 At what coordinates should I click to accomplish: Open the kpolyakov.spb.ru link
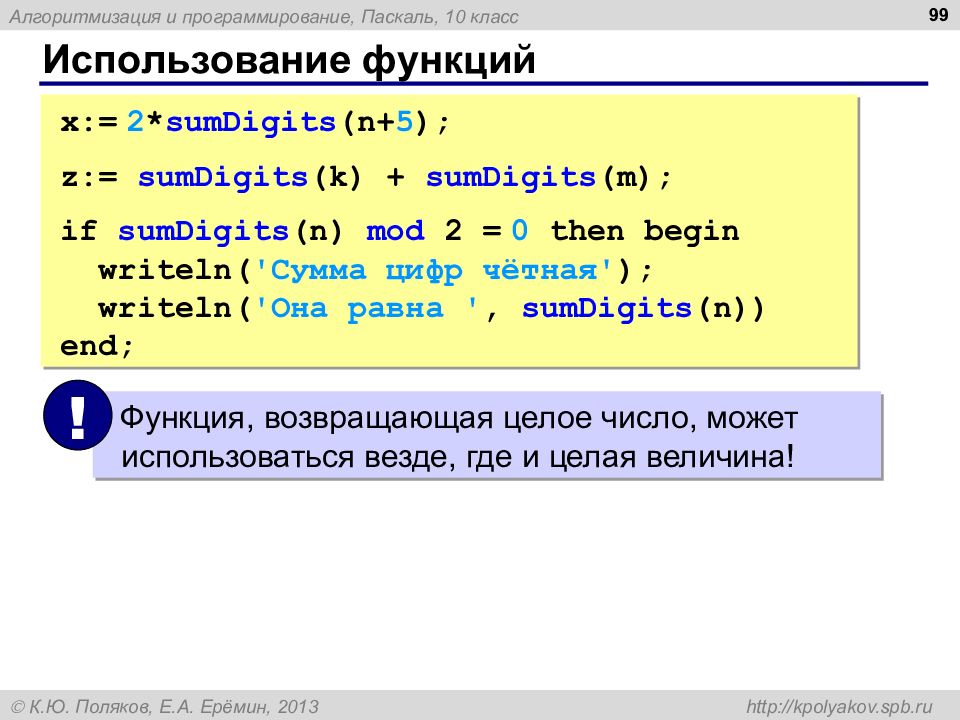point(839,707)
